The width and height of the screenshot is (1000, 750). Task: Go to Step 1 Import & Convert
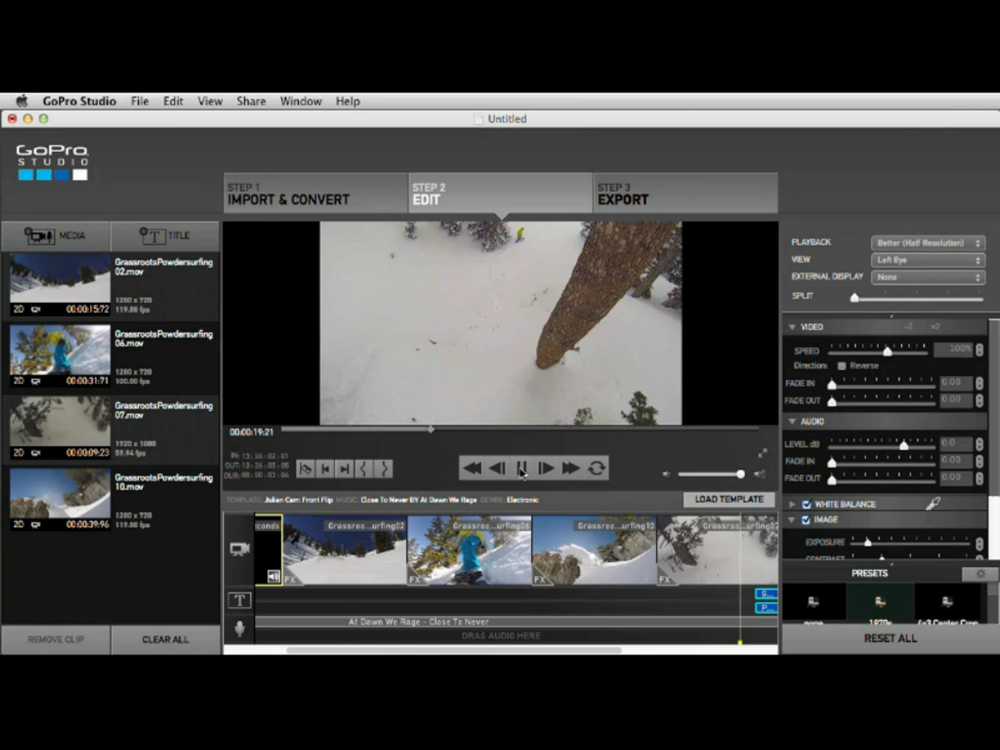pyautogui.click(x=316, y=193)
